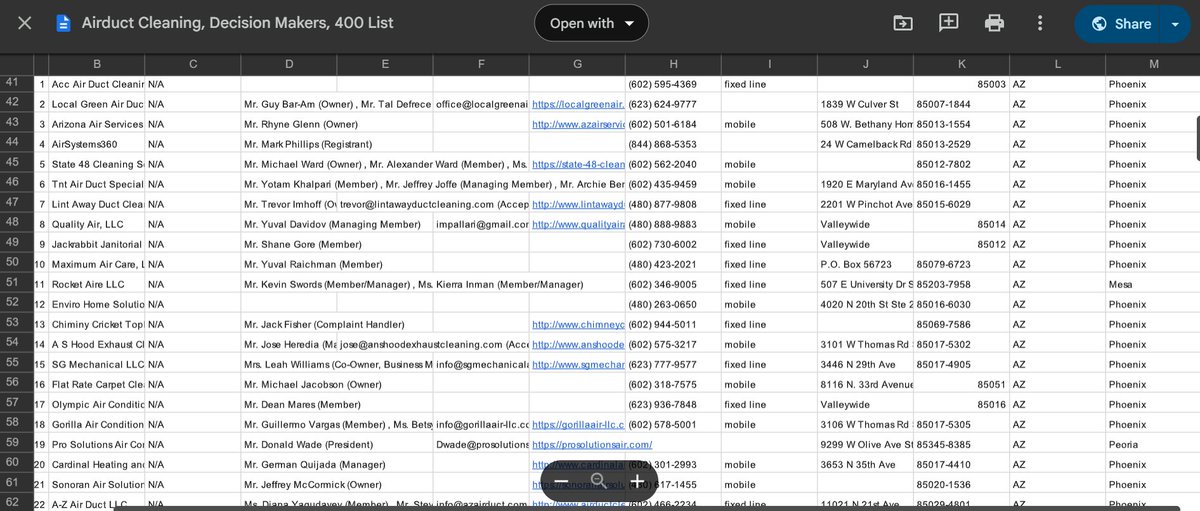Expand the Share options arrow
The image size is (1200, 511).
1175,23
